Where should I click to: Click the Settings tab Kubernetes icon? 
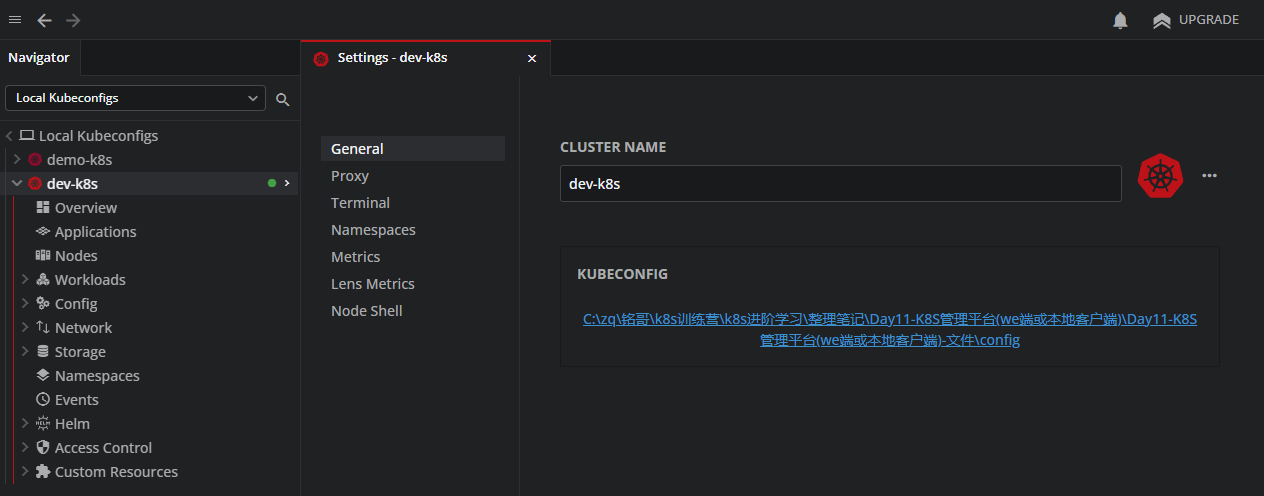pyautogui.click(x=321, y=58)
